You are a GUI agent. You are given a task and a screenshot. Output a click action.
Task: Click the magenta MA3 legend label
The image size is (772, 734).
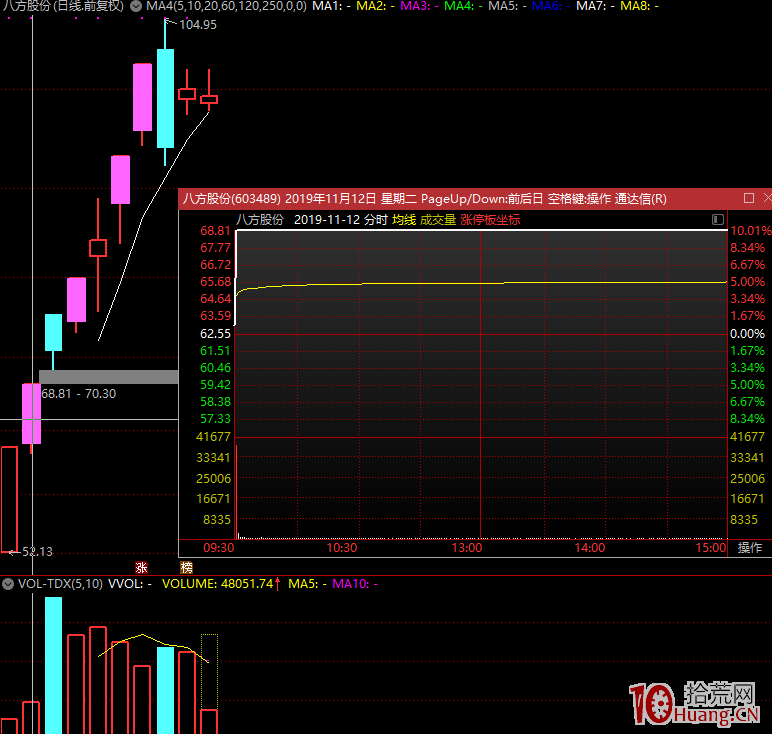point(419,6)
